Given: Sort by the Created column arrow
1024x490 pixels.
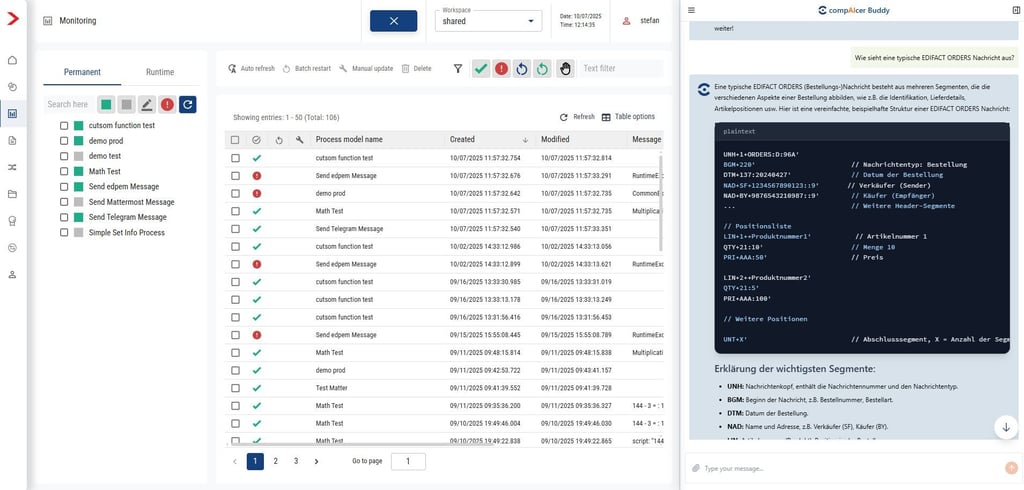Looking at the screenshot, I should click(525, 140).
